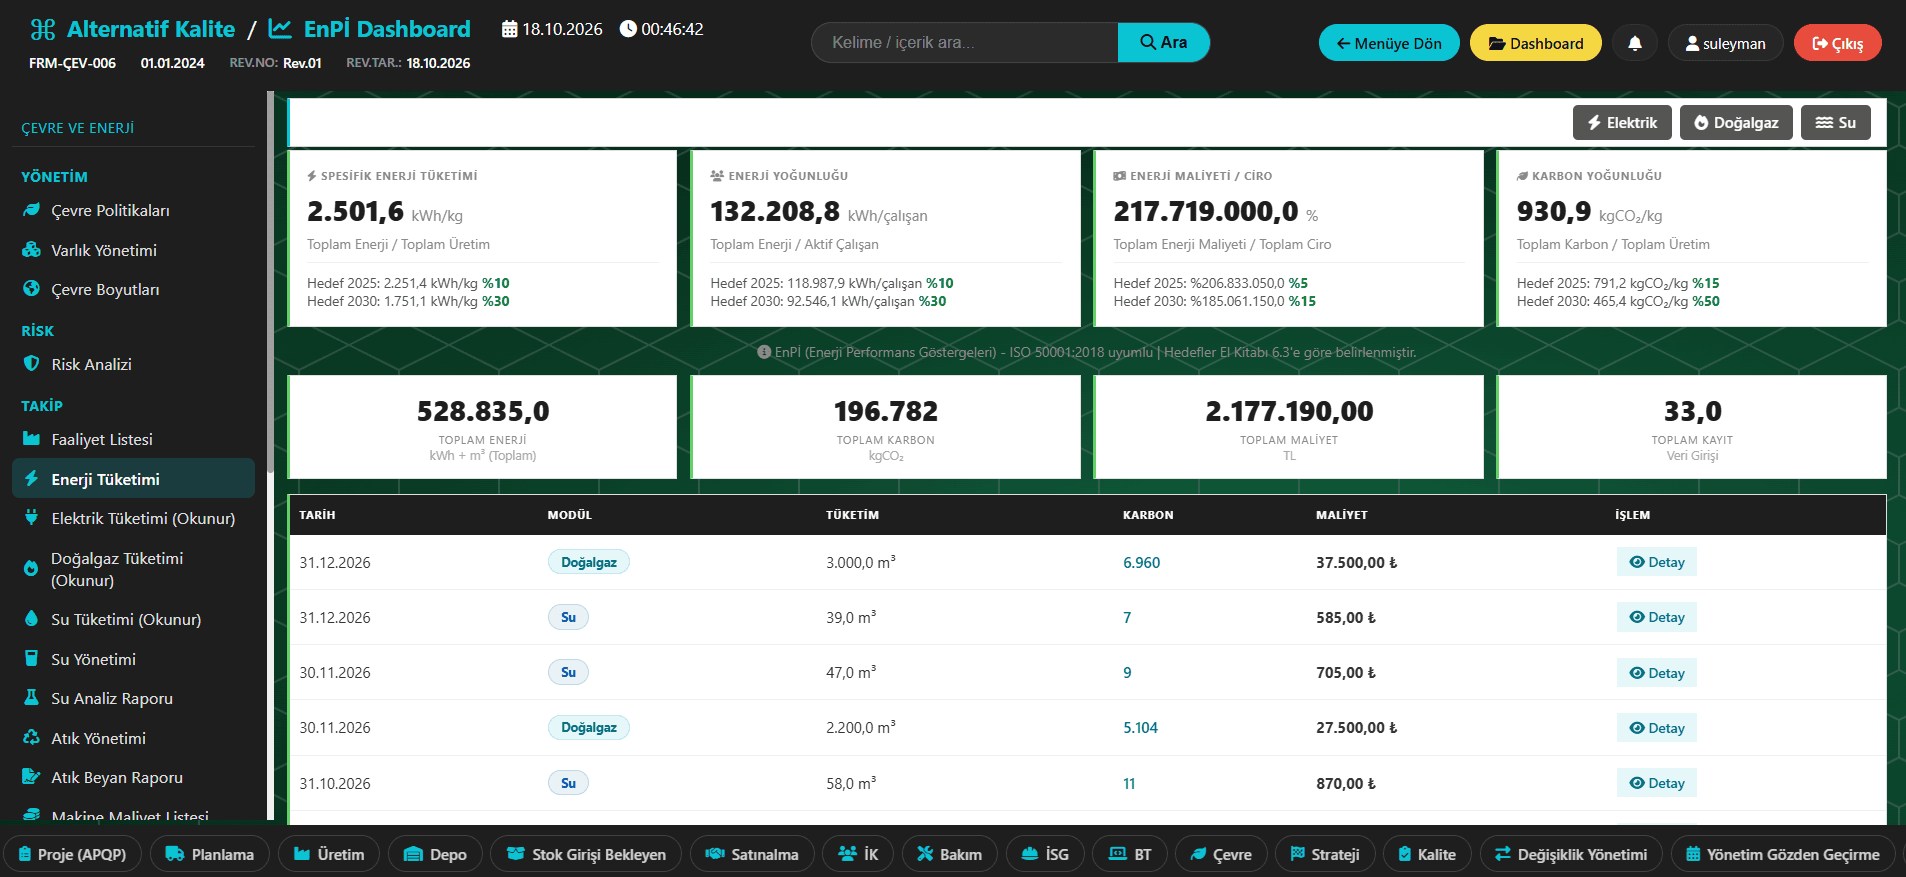Open the Su Yönetimi sidebar item
Image resolution: width=1906 pixels, height=877 pixels.
pos(133,659)
